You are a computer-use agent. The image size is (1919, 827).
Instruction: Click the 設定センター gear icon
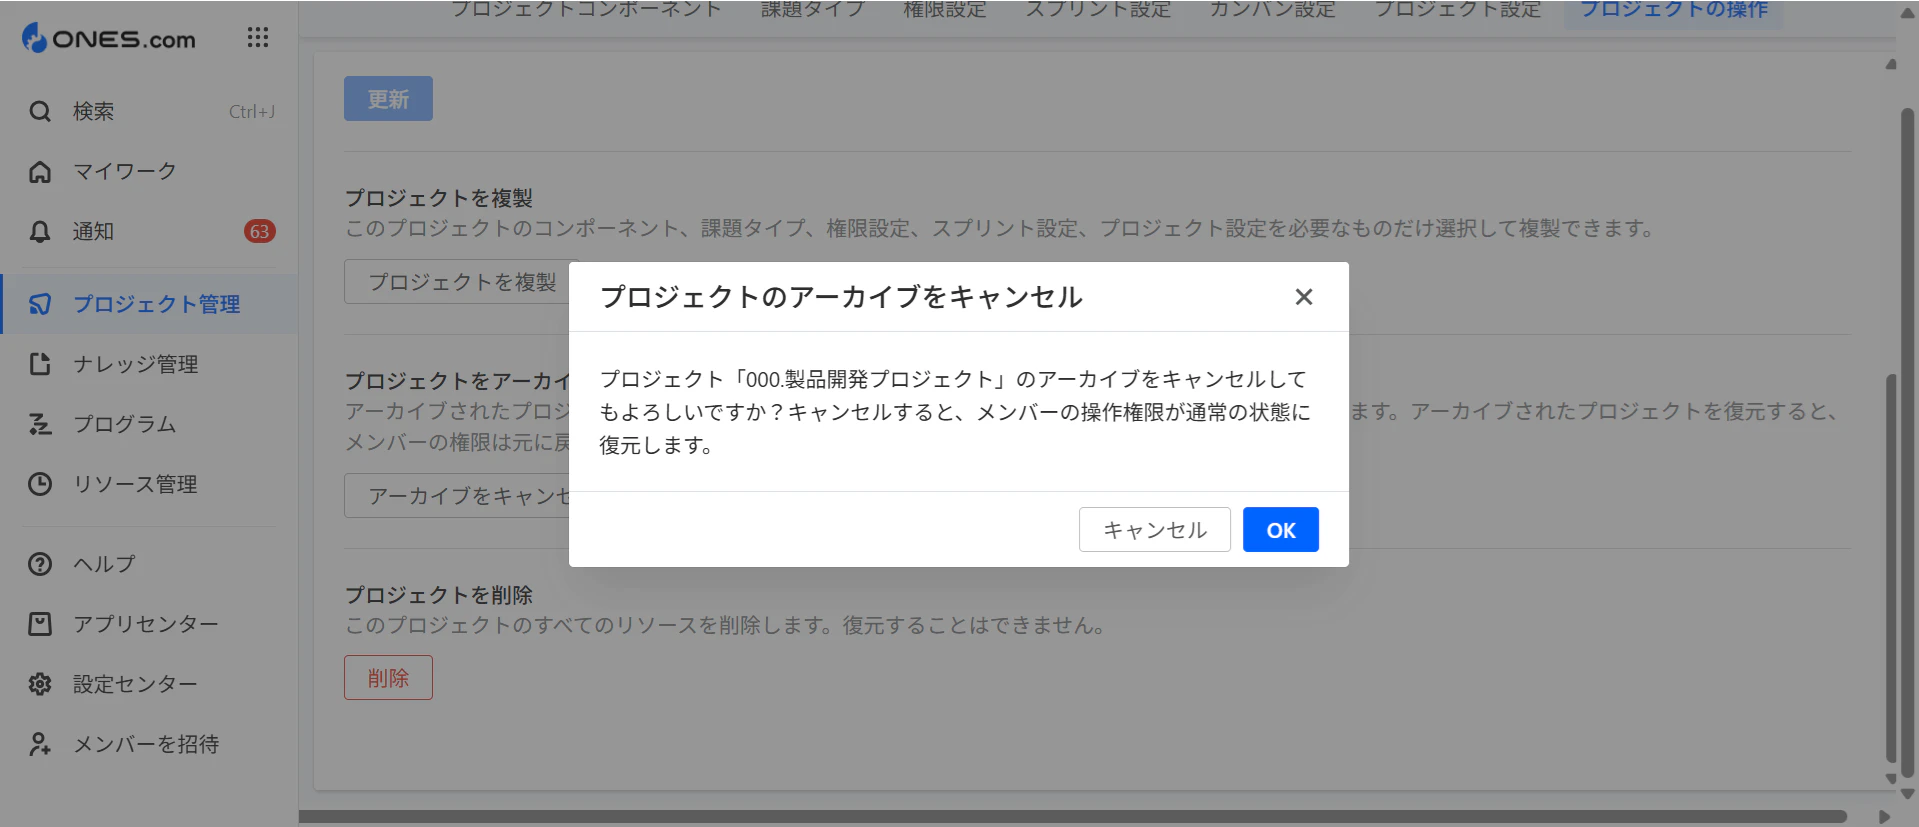coord(40,684)
